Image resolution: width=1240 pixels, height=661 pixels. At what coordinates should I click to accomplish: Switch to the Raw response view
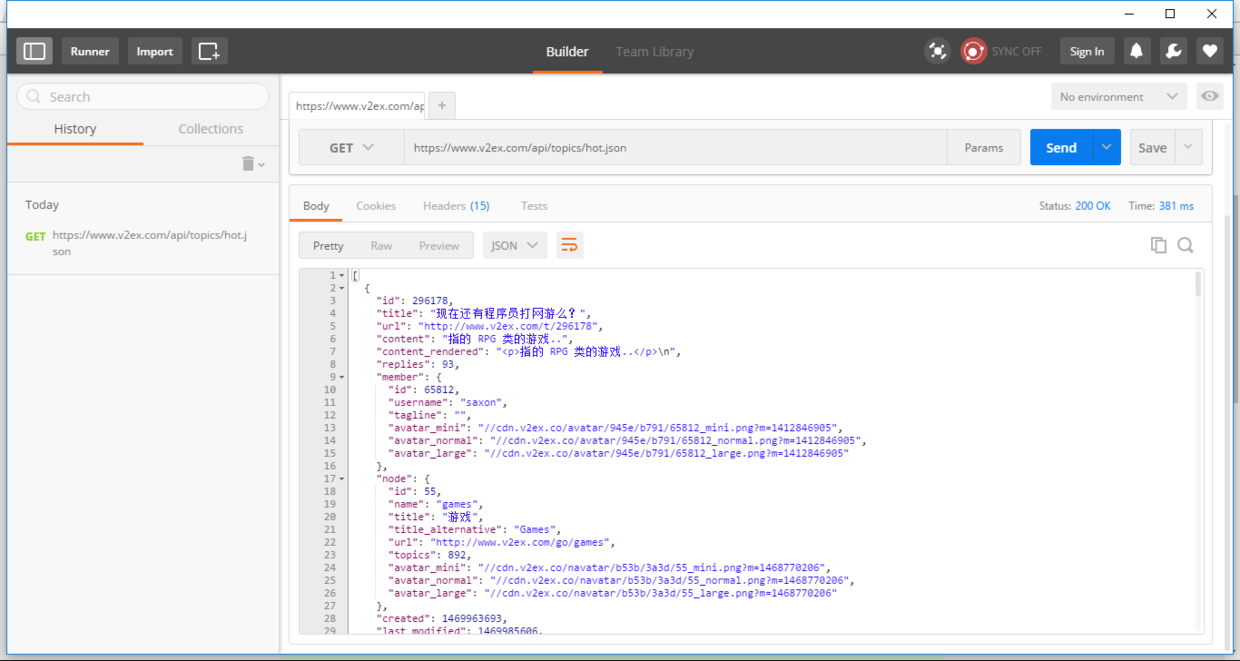pos(381,245)
